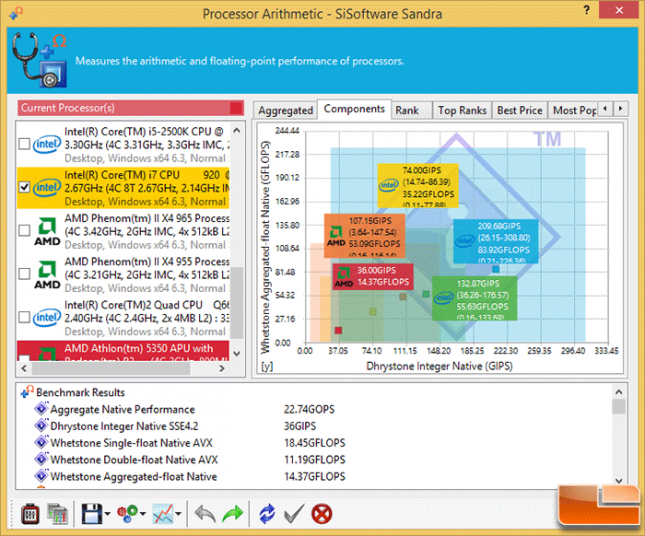The image size is (645, 536).
Task: Enable the Intel Core i5-2500K checkbox
Action: point(24,144)
